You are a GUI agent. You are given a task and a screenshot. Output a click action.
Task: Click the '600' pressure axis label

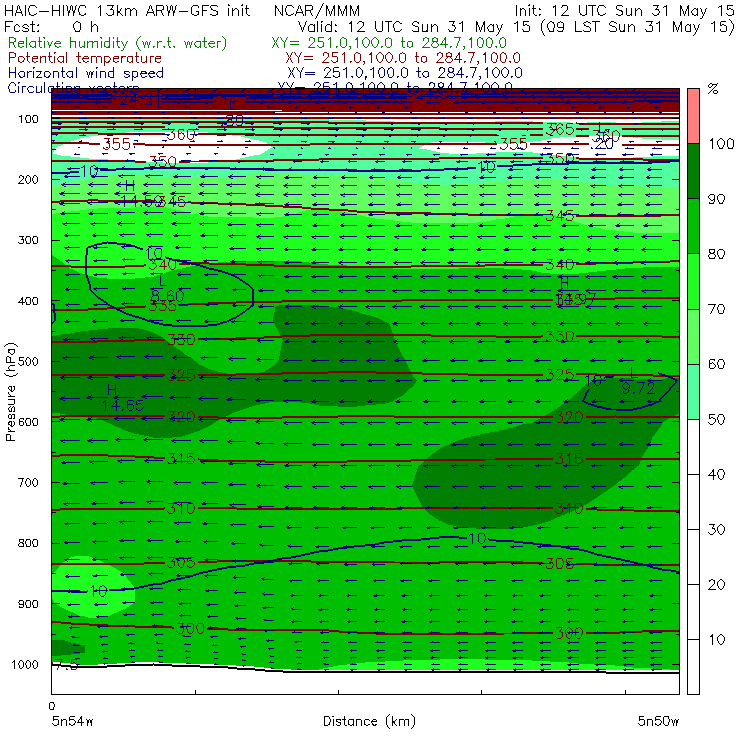(29, 422)
